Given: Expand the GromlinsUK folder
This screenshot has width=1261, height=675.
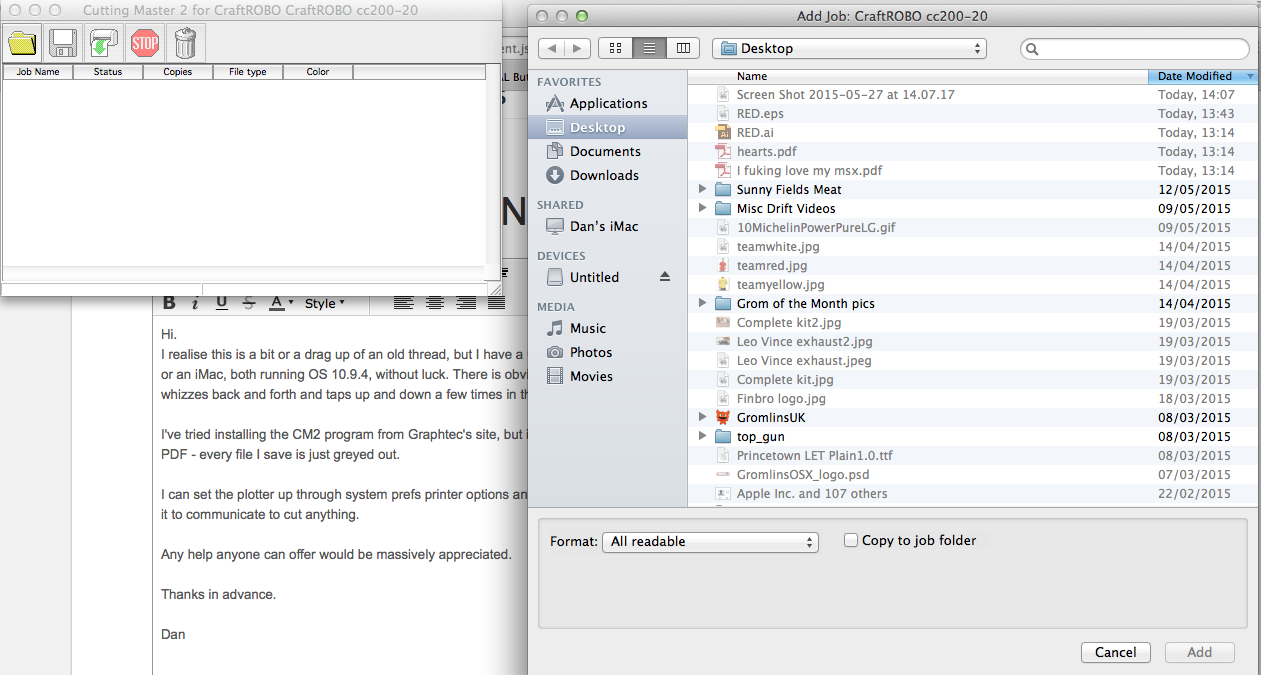Looking at the screenshot, I should 704,417.
